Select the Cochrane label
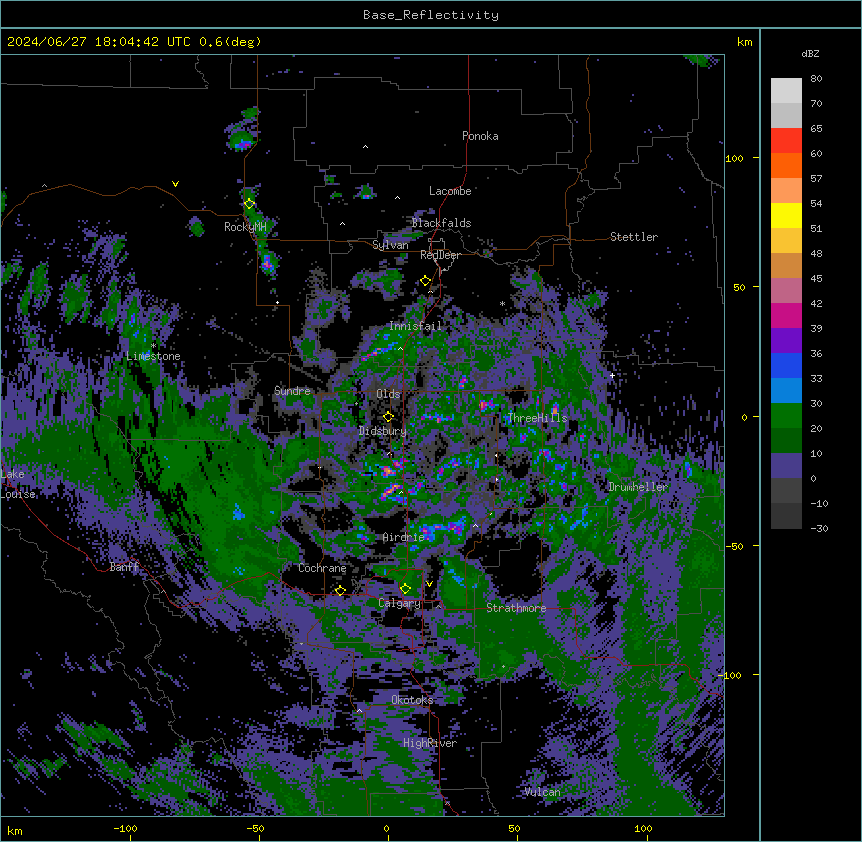Screen dimensions: 862x842 [322, 568]
